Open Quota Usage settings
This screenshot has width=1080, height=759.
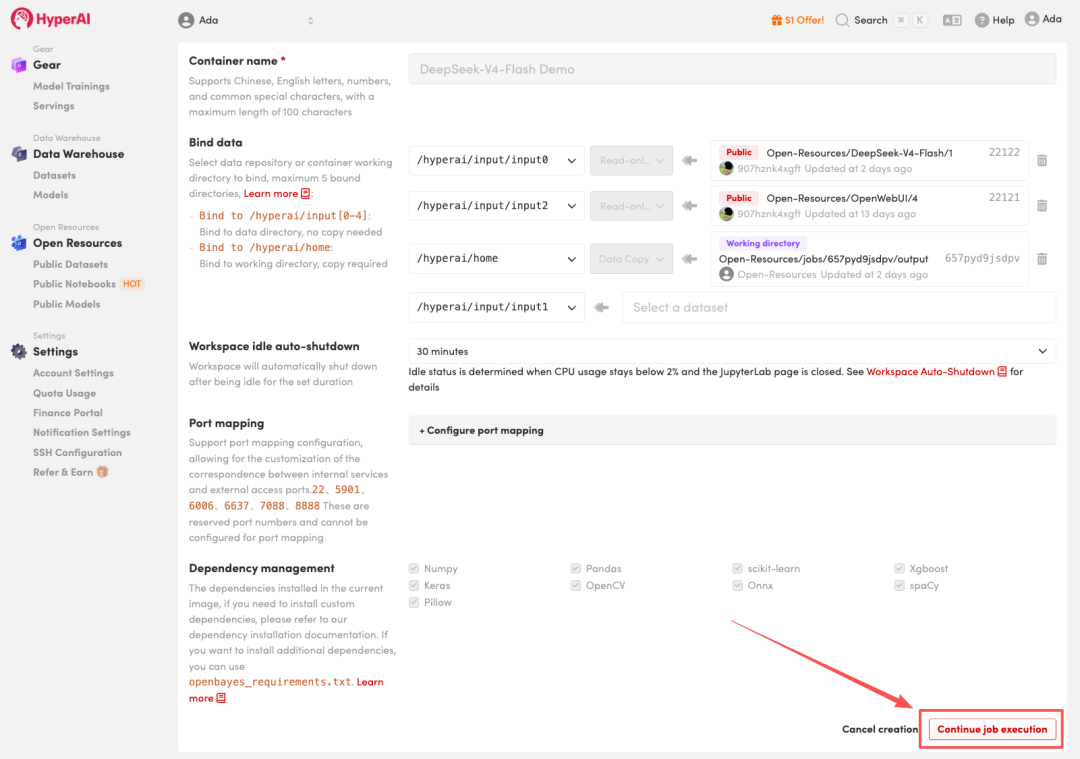click(x=64, y=393)
